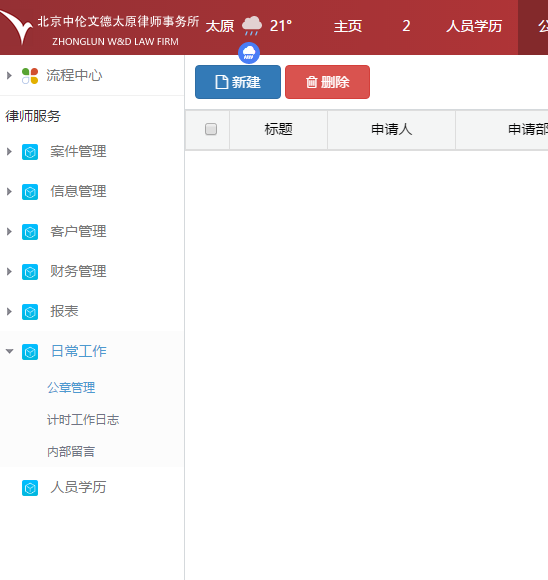Expand the 流程中心 tree arrow
The image size is (548, 580).
coord(9,75)
